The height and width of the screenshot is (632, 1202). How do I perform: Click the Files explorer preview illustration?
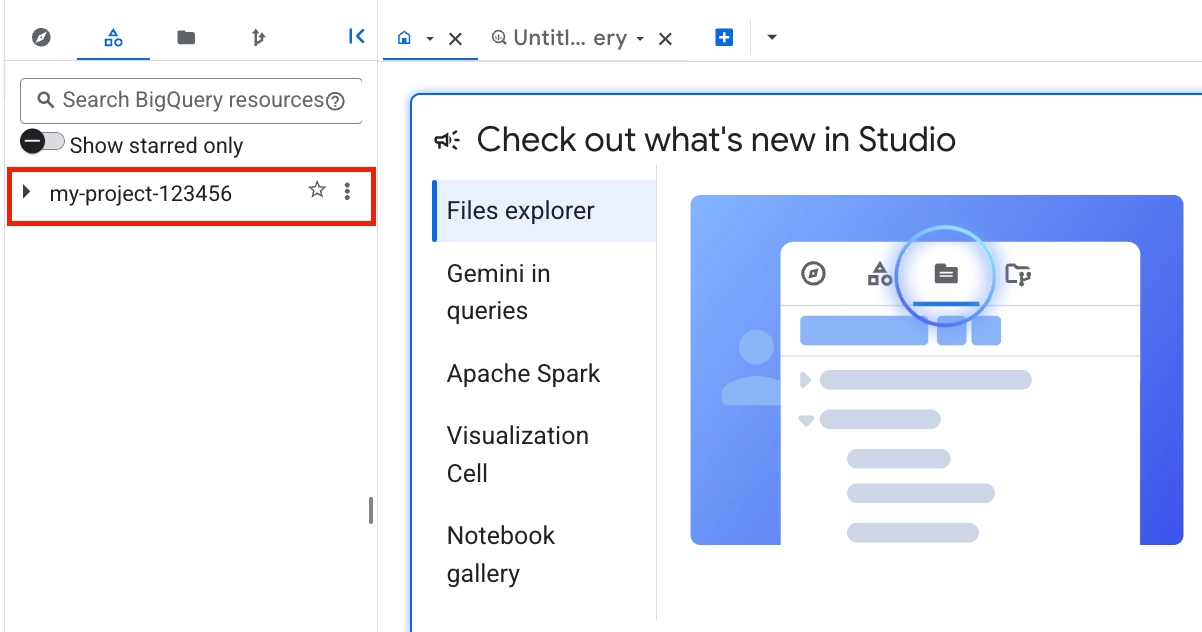pyautogui.click(x=937, y=370)
